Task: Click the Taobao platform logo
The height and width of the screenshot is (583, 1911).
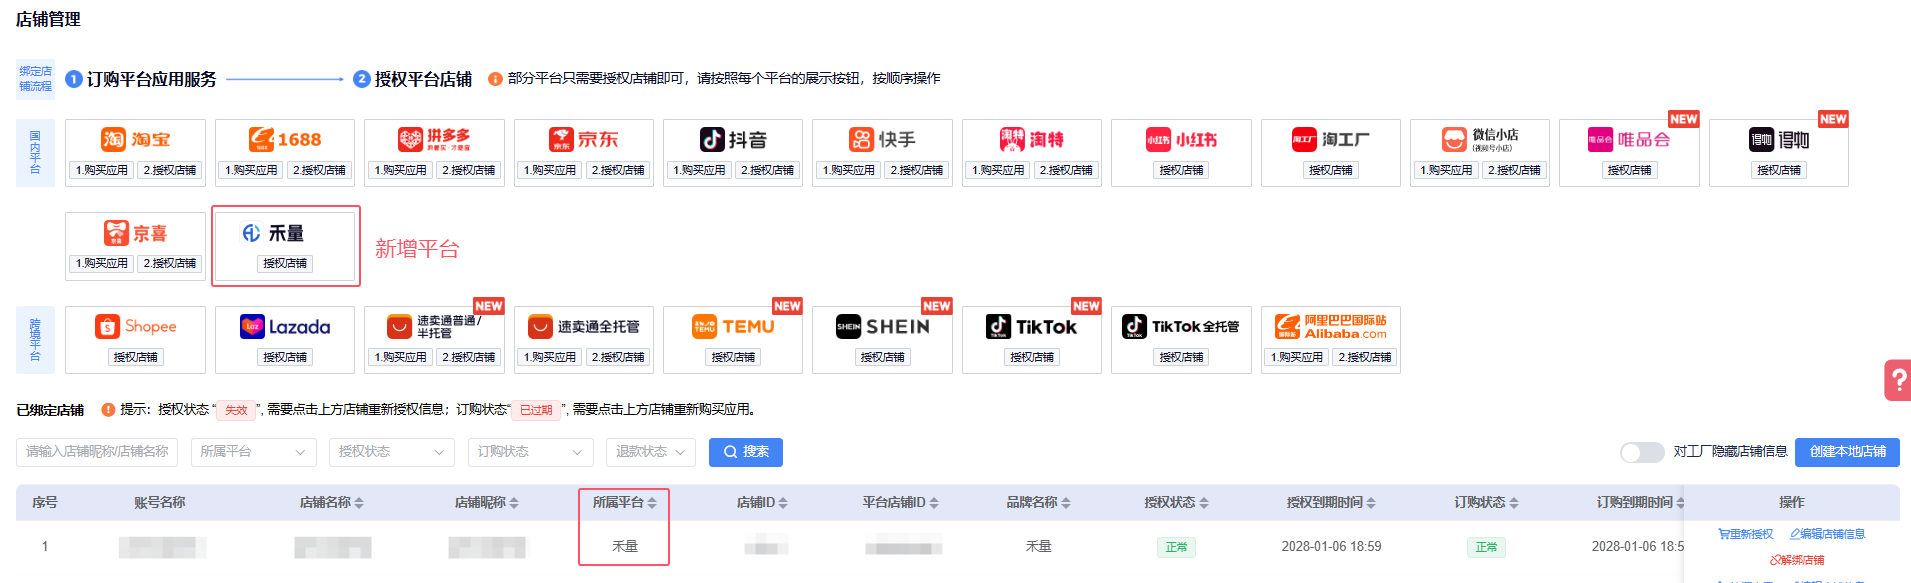Action: click(135, 140)
